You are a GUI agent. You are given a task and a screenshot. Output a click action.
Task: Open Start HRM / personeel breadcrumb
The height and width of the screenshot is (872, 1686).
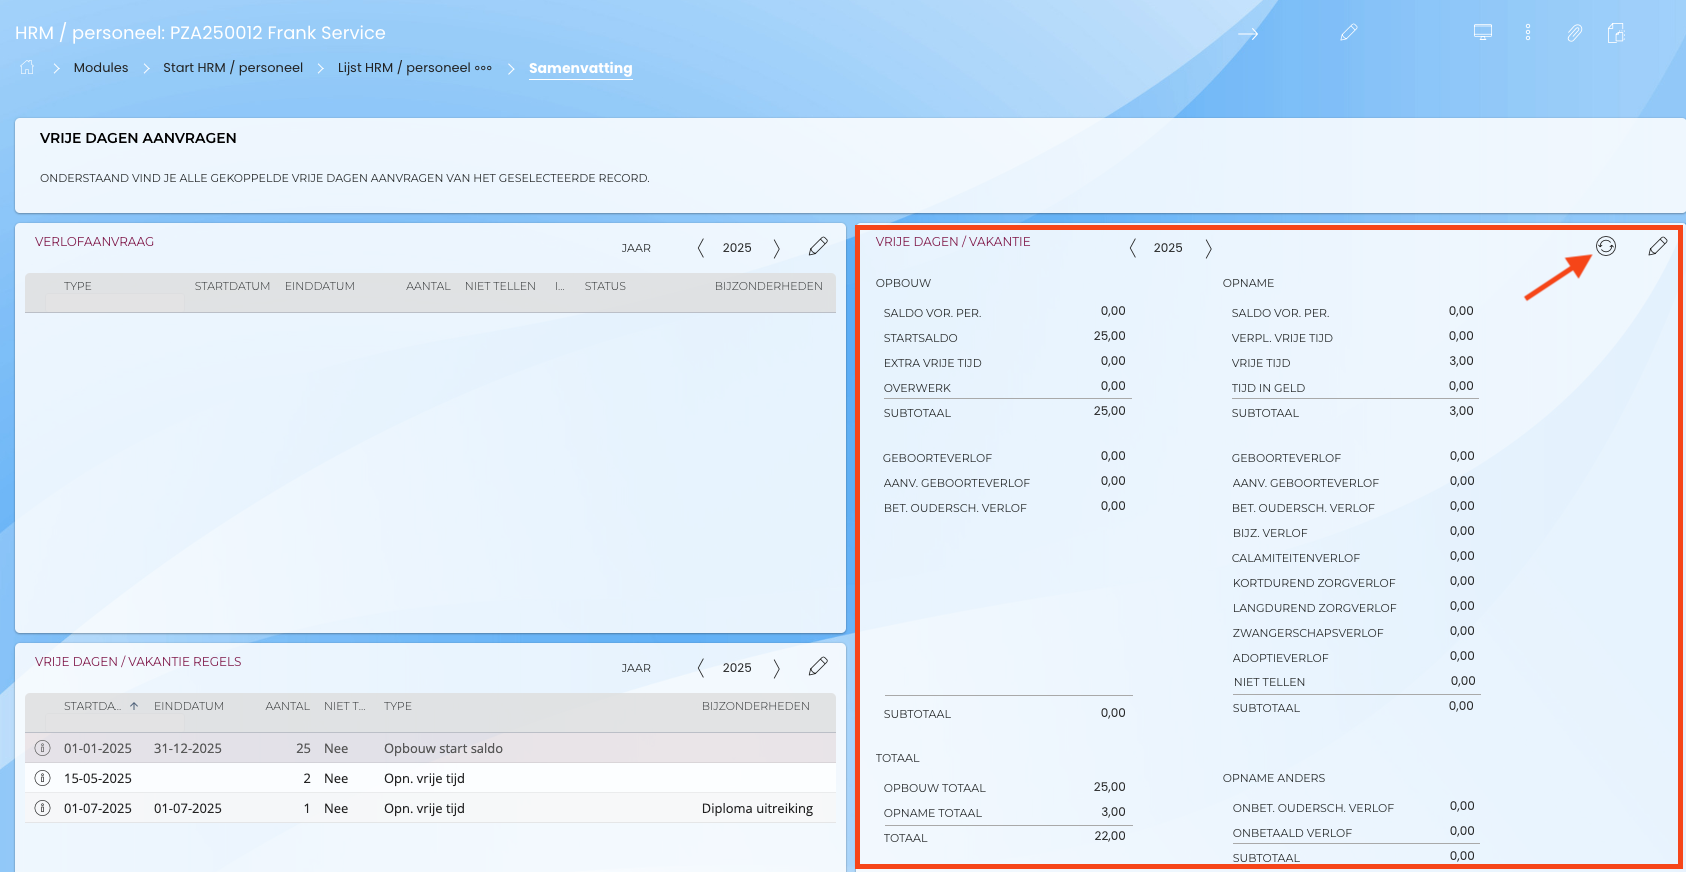pos(233,68)
